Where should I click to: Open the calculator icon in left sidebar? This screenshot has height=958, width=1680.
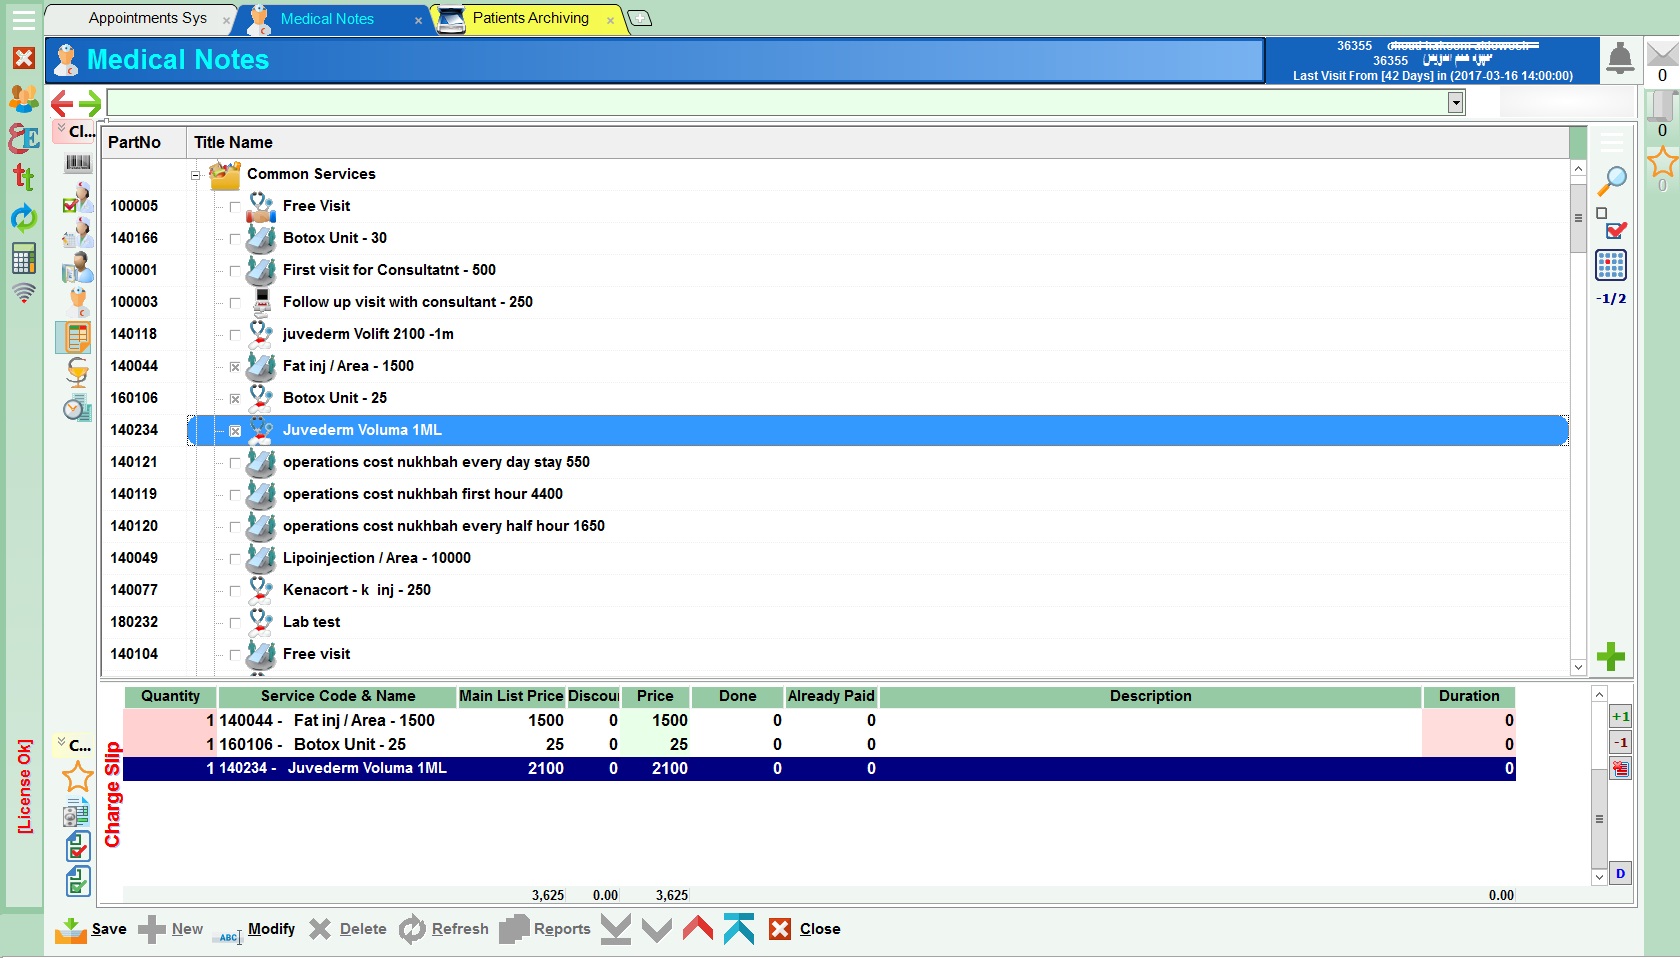(24, 259)
